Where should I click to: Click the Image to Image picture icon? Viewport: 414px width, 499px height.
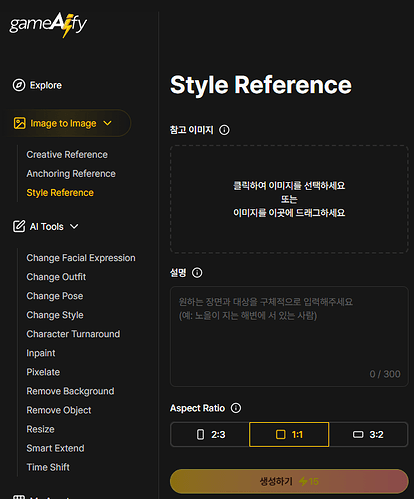click(x=20, y=123)
